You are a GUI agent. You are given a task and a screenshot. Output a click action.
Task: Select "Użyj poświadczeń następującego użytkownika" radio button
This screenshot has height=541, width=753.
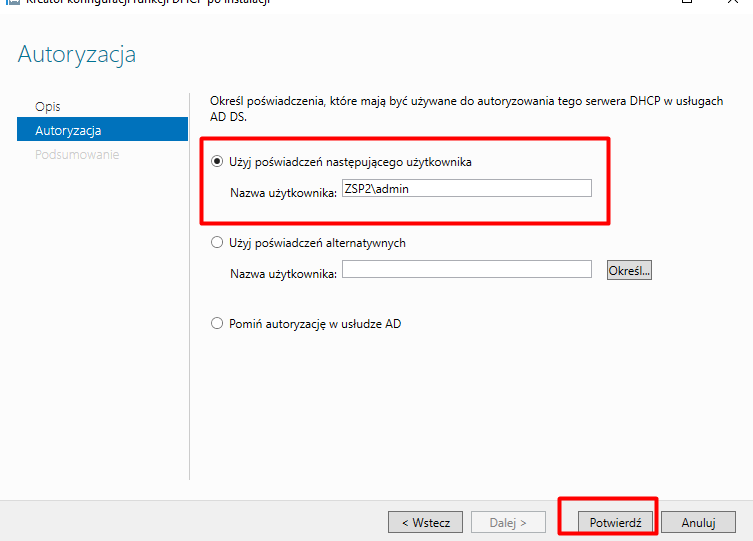click(217, 161)
